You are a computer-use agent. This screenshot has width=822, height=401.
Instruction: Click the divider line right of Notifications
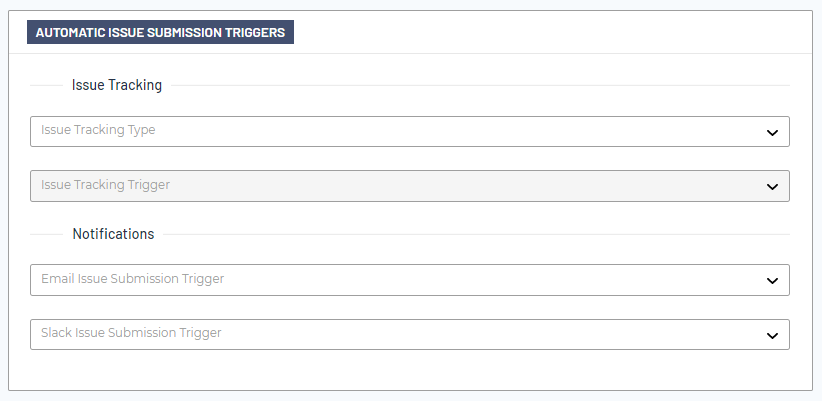[x=480, y=235]
